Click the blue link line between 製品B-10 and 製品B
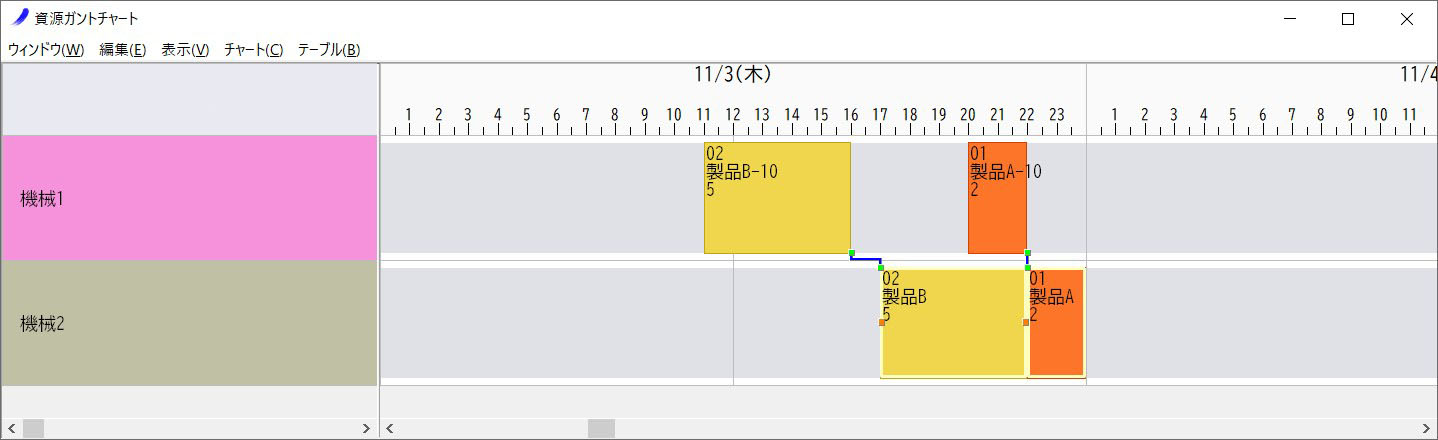This screenshot has height=440, width=1438. click(x=866, y=260)
